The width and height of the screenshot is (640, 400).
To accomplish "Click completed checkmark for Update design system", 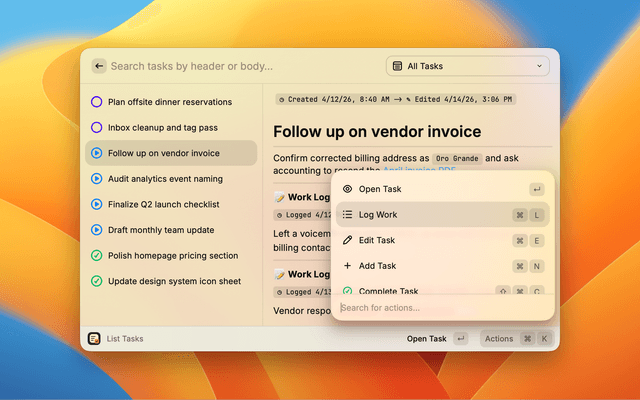I will (x=96, y=281).
